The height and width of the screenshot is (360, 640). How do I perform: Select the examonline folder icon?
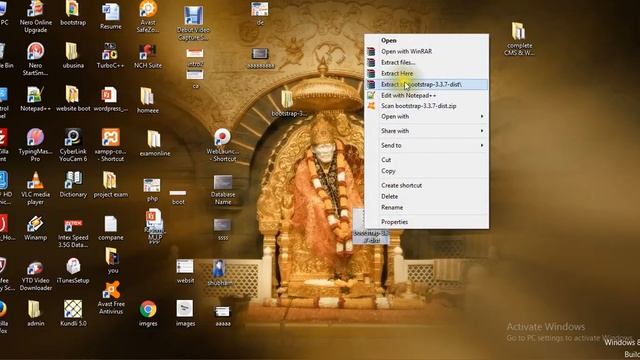point(154,143)
